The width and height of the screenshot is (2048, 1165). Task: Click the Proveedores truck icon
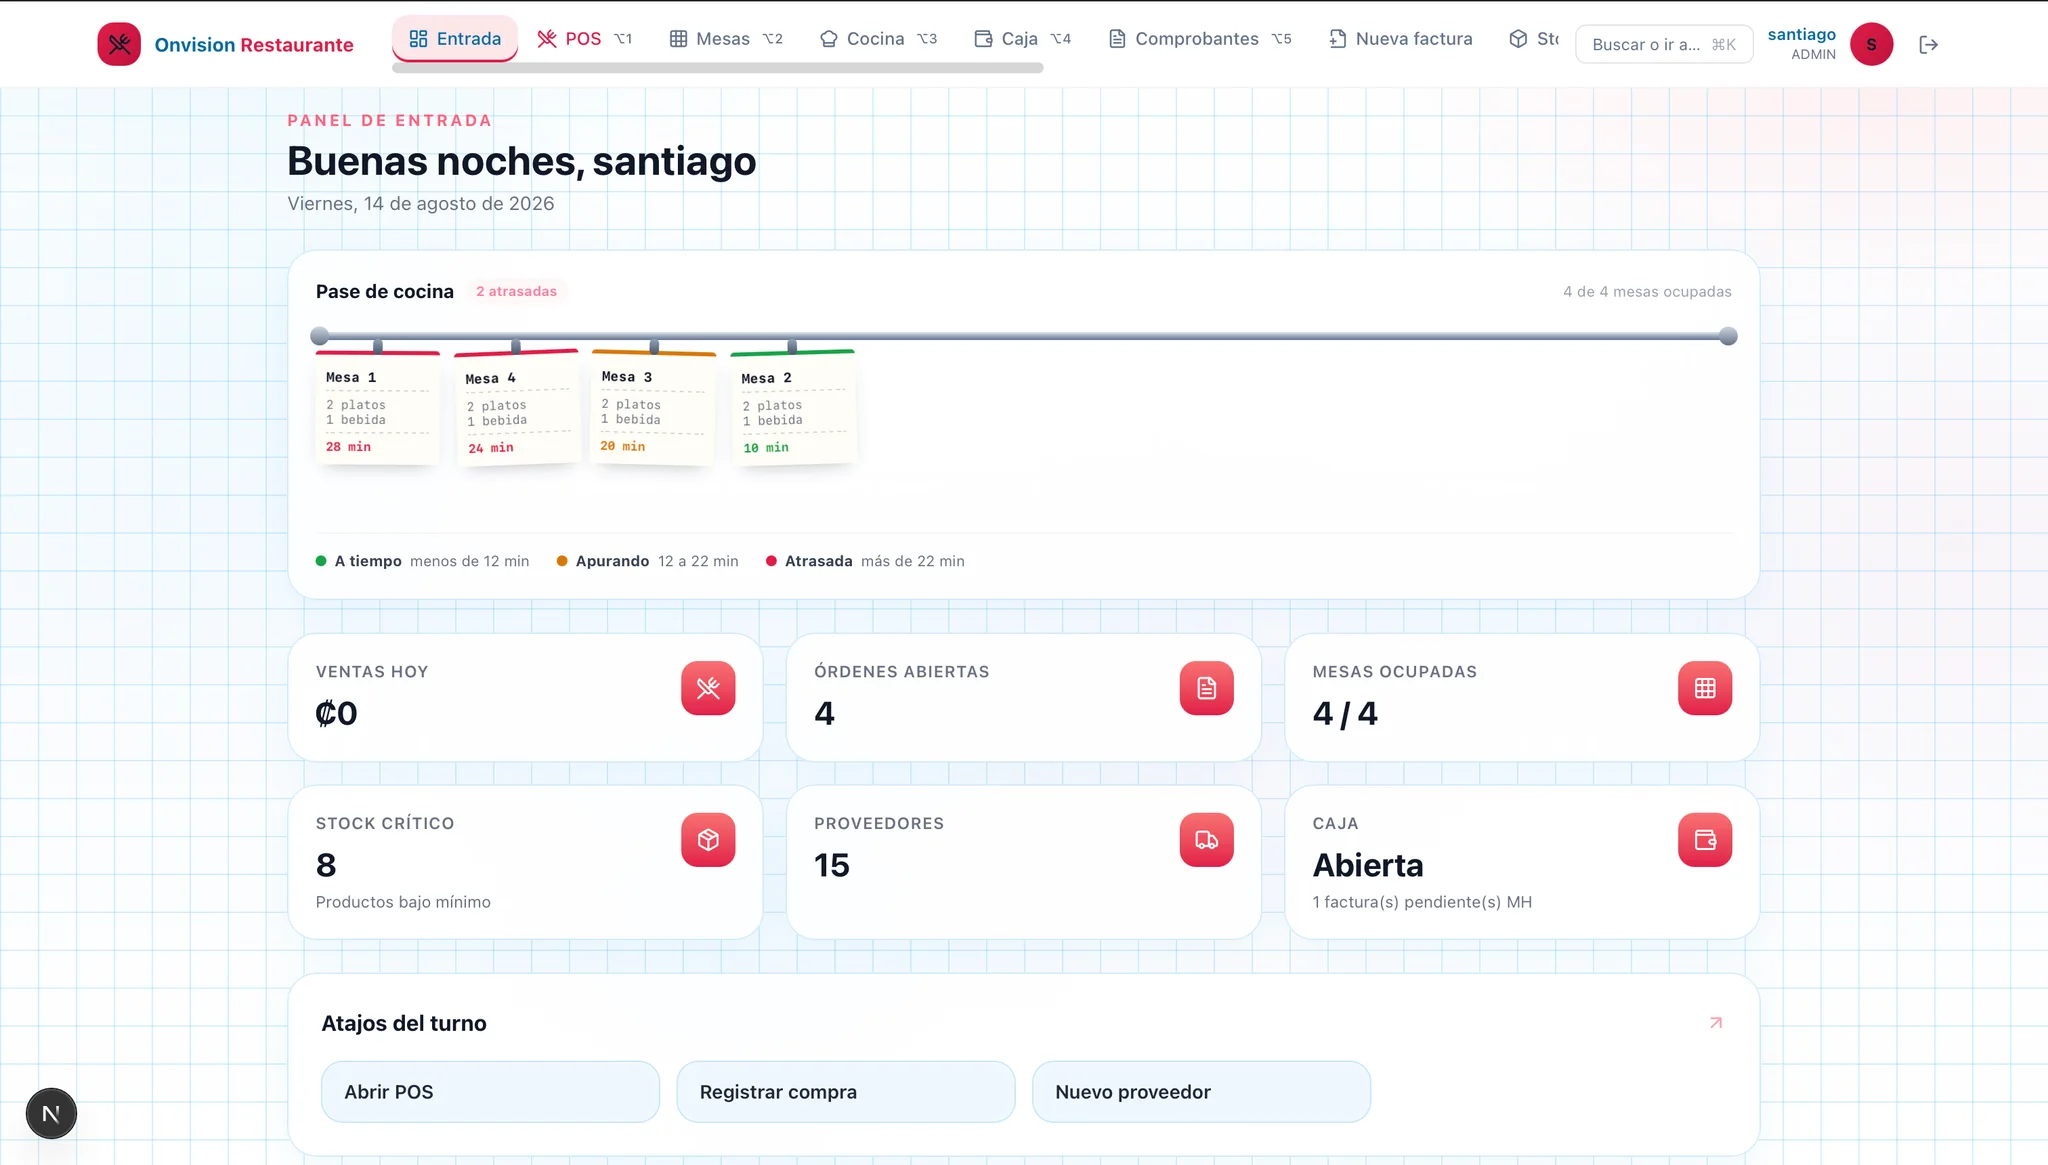click(x=1206, y=840)
